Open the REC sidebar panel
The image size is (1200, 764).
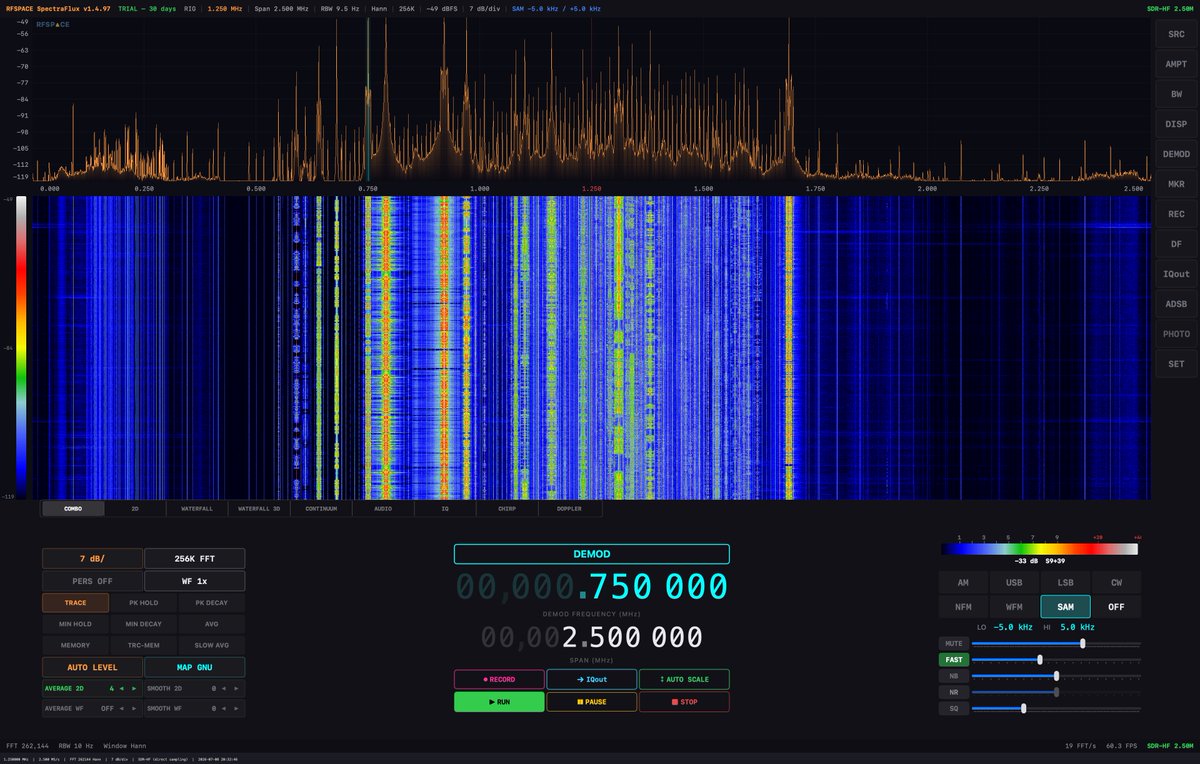(x=1176, y=214)
